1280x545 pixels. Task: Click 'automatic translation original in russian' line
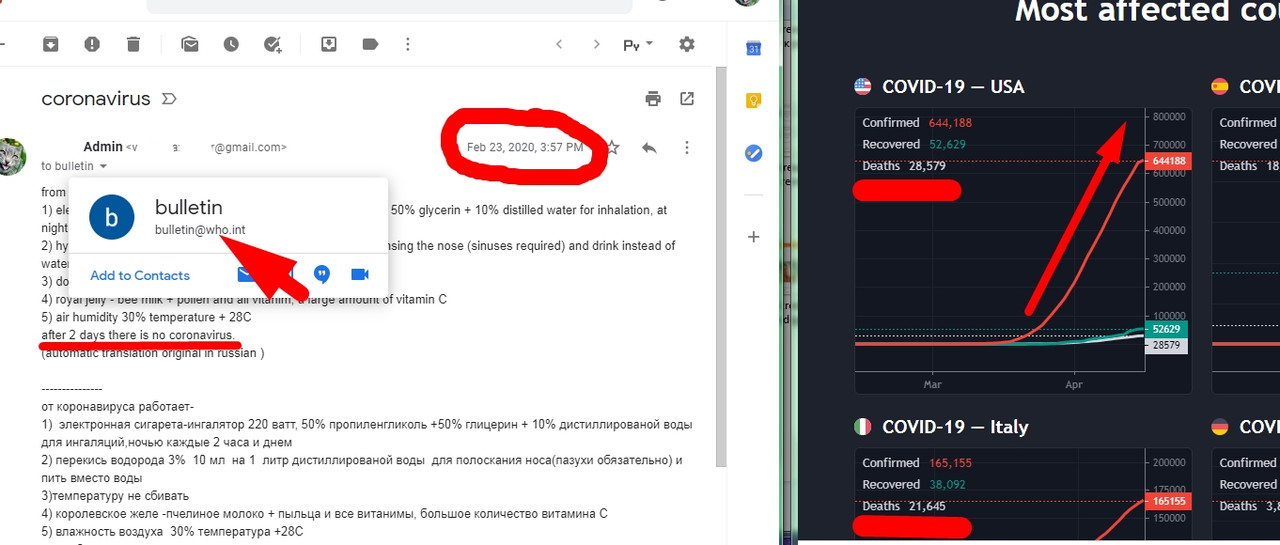(153, 353)
